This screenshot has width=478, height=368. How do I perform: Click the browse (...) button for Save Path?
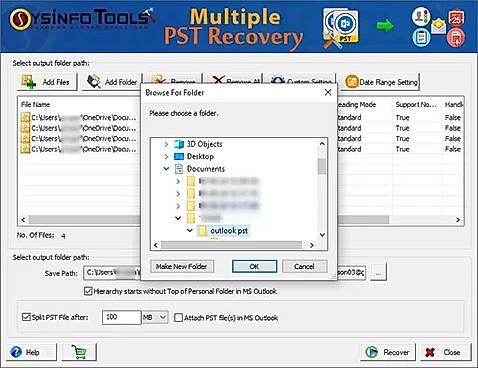(378, 273)
